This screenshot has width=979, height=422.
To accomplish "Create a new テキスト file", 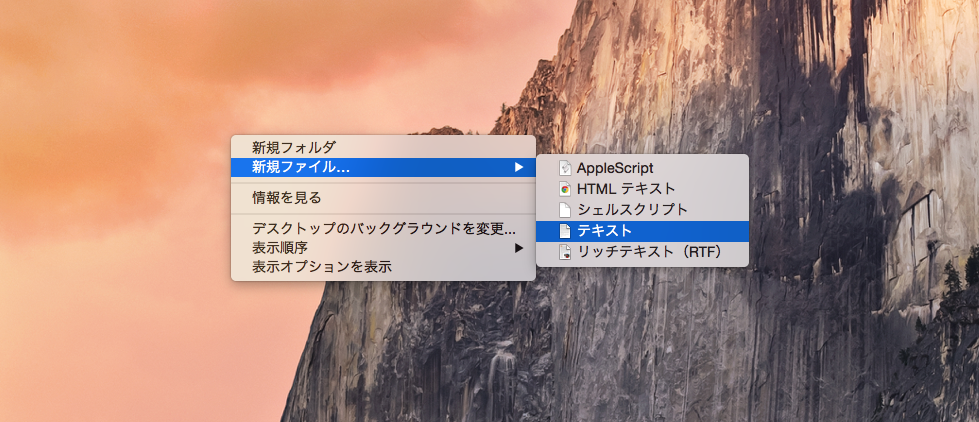I will click(x=642, y=231).
